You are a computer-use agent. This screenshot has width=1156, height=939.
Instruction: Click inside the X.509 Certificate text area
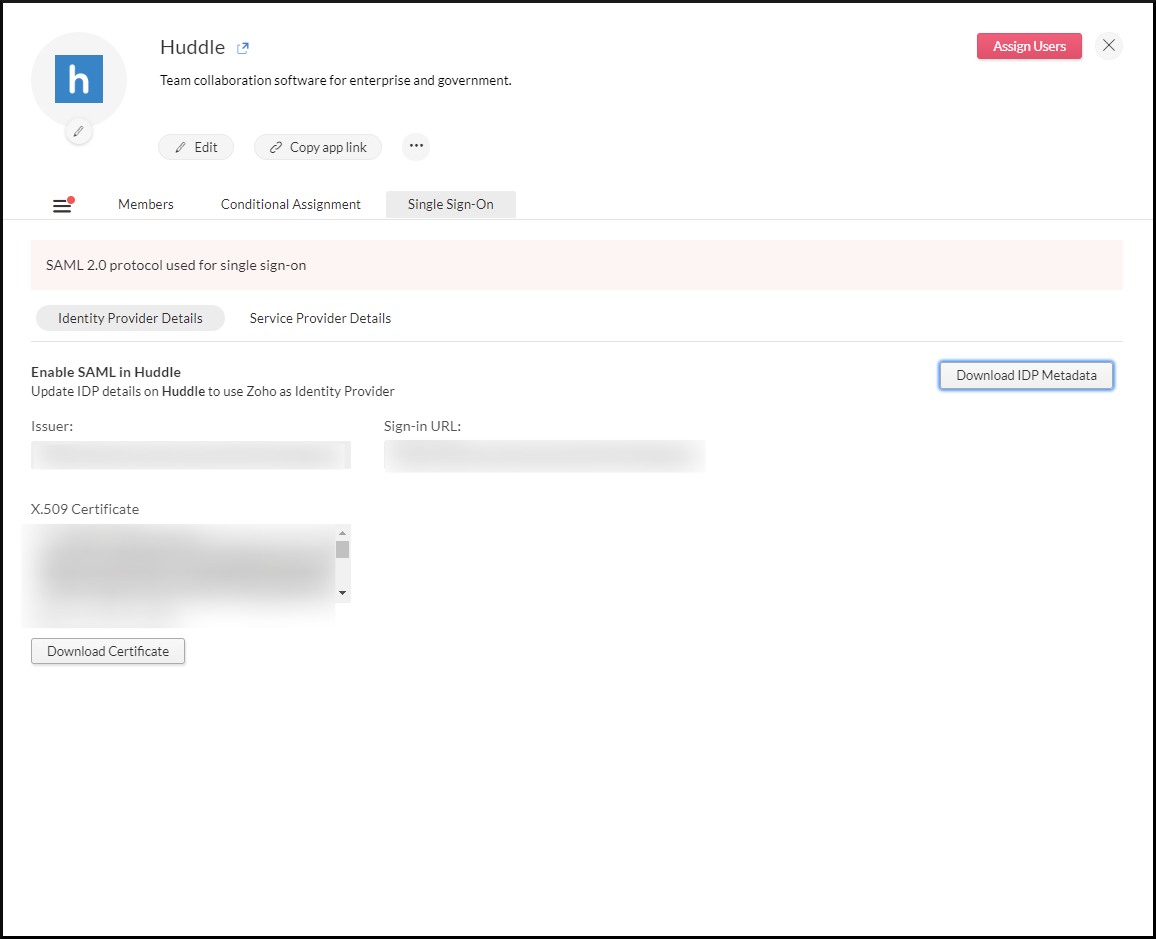coord(183,565)
